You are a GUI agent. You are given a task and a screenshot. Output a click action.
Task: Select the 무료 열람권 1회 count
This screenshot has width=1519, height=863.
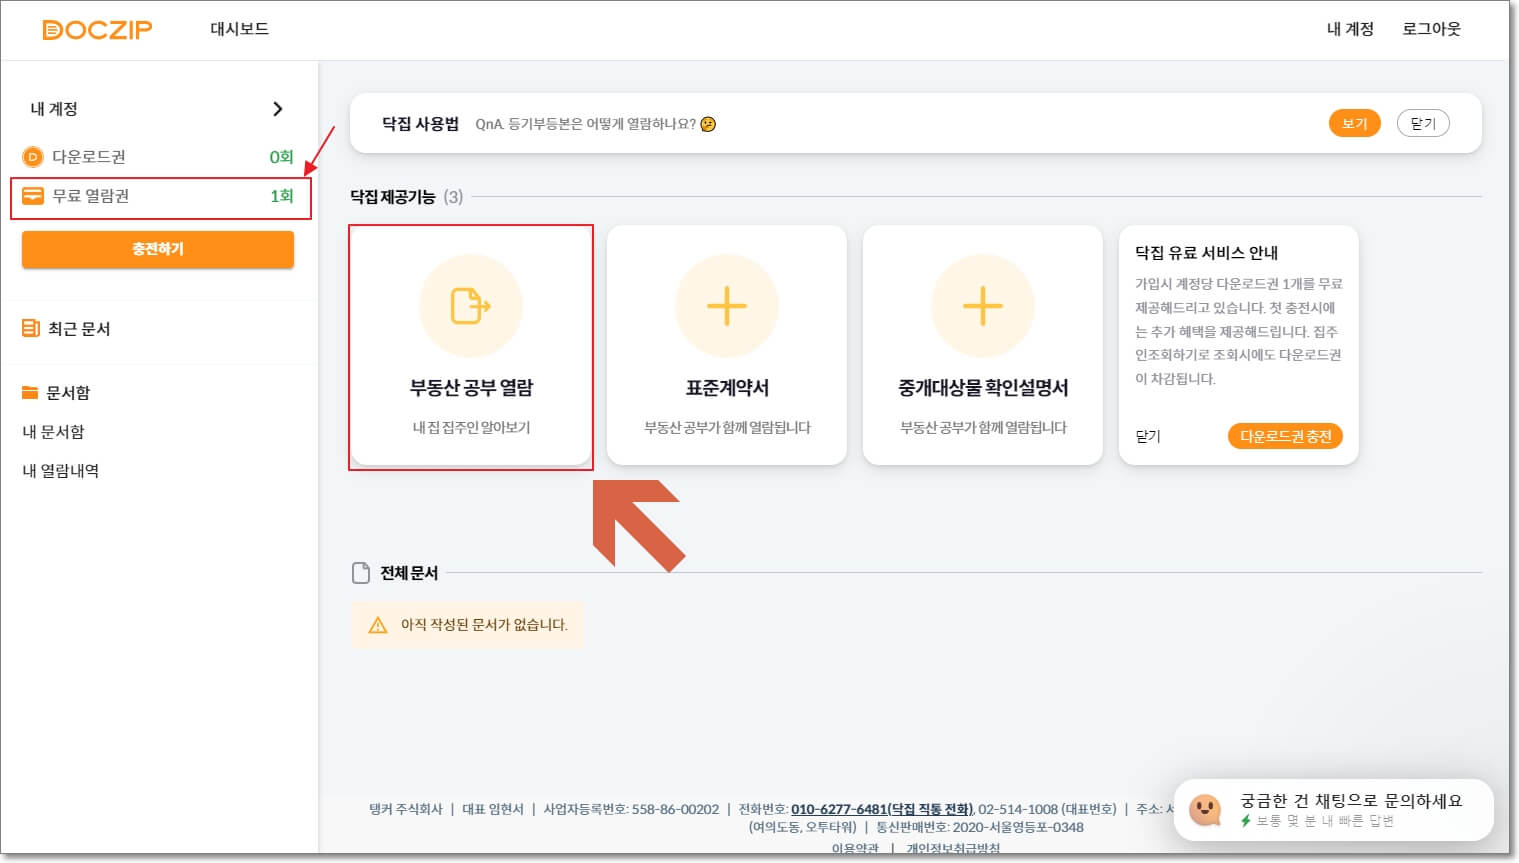(x=281, y=196)
